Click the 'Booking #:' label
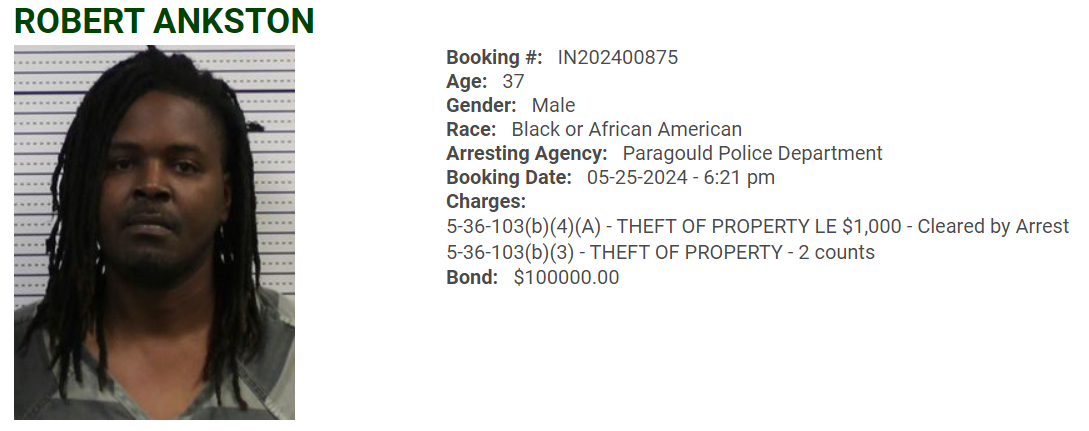 point(494,57)
